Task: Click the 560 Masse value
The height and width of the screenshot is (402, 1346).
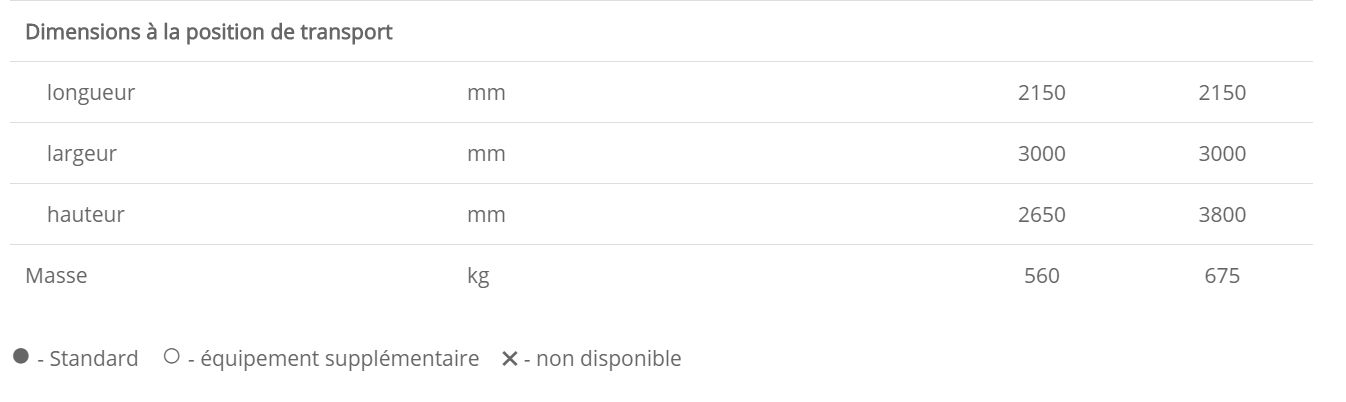Action: (x=1041, y=276)
